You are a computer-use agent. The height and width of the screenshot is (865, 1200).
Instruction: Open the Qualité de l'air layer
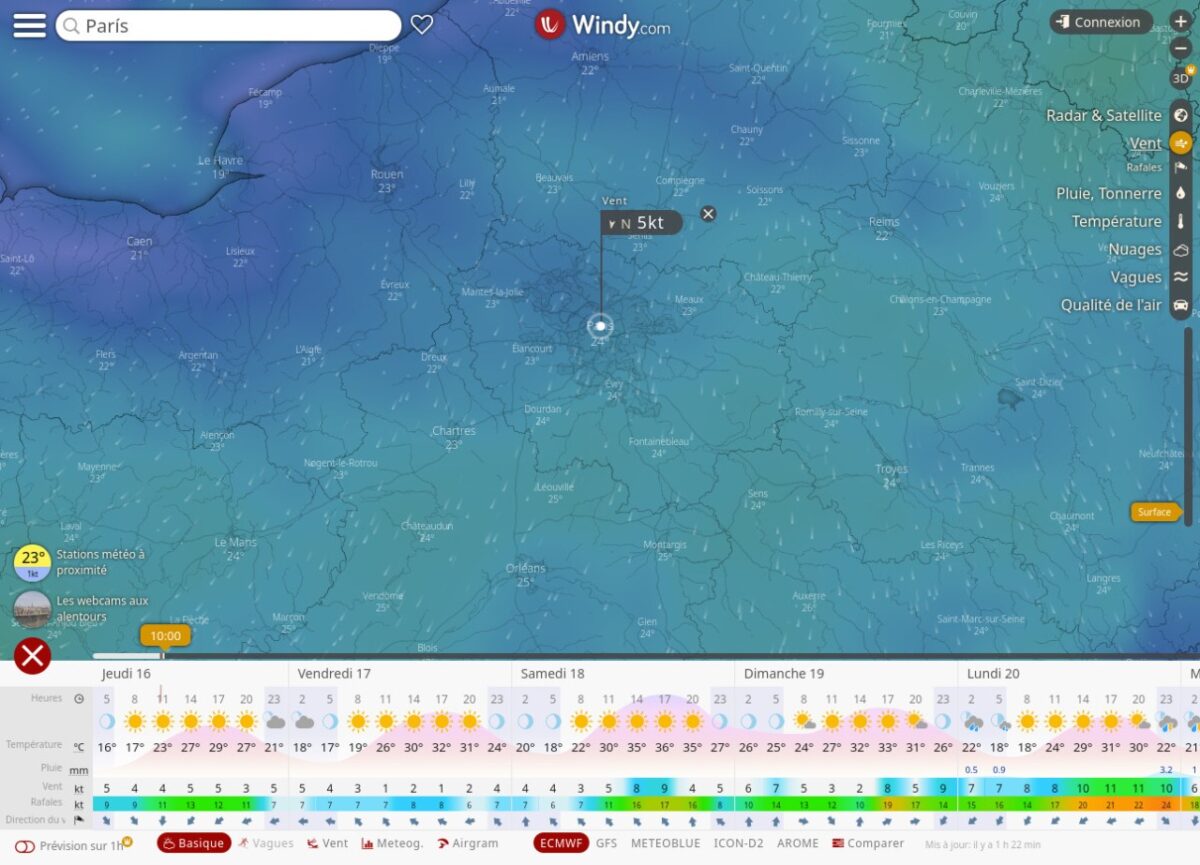(x=1181, y=305)
